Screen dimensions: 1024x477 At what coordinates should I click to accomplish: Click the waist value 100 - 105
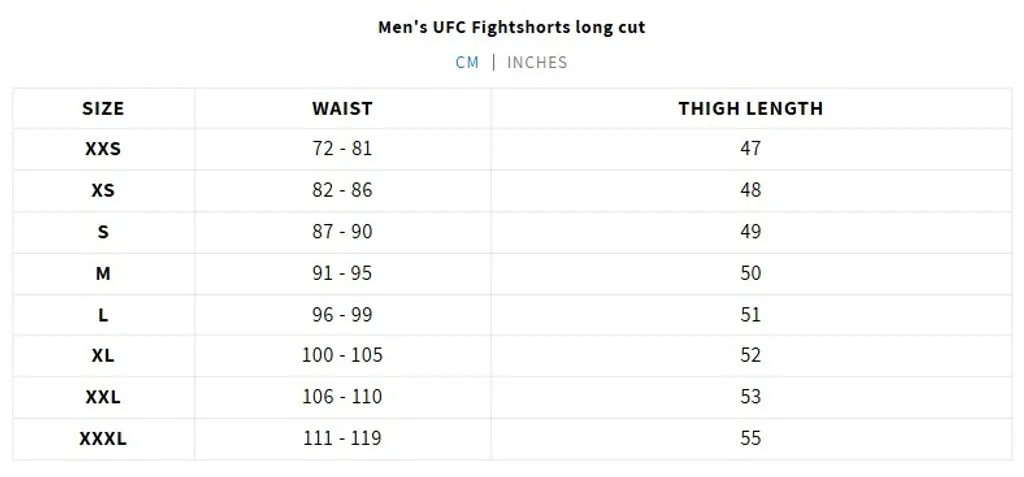point(342,355)
